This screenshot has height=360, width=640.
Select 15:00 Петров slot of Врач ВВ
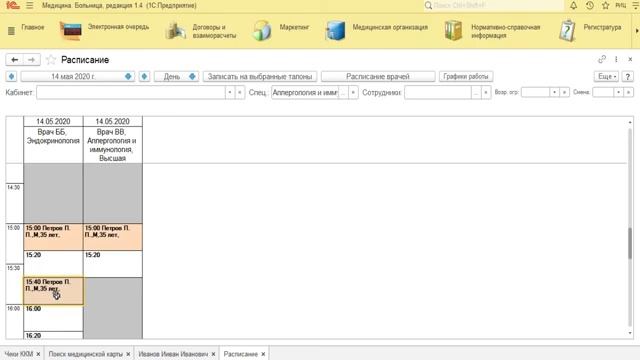(x=113, y=237)
